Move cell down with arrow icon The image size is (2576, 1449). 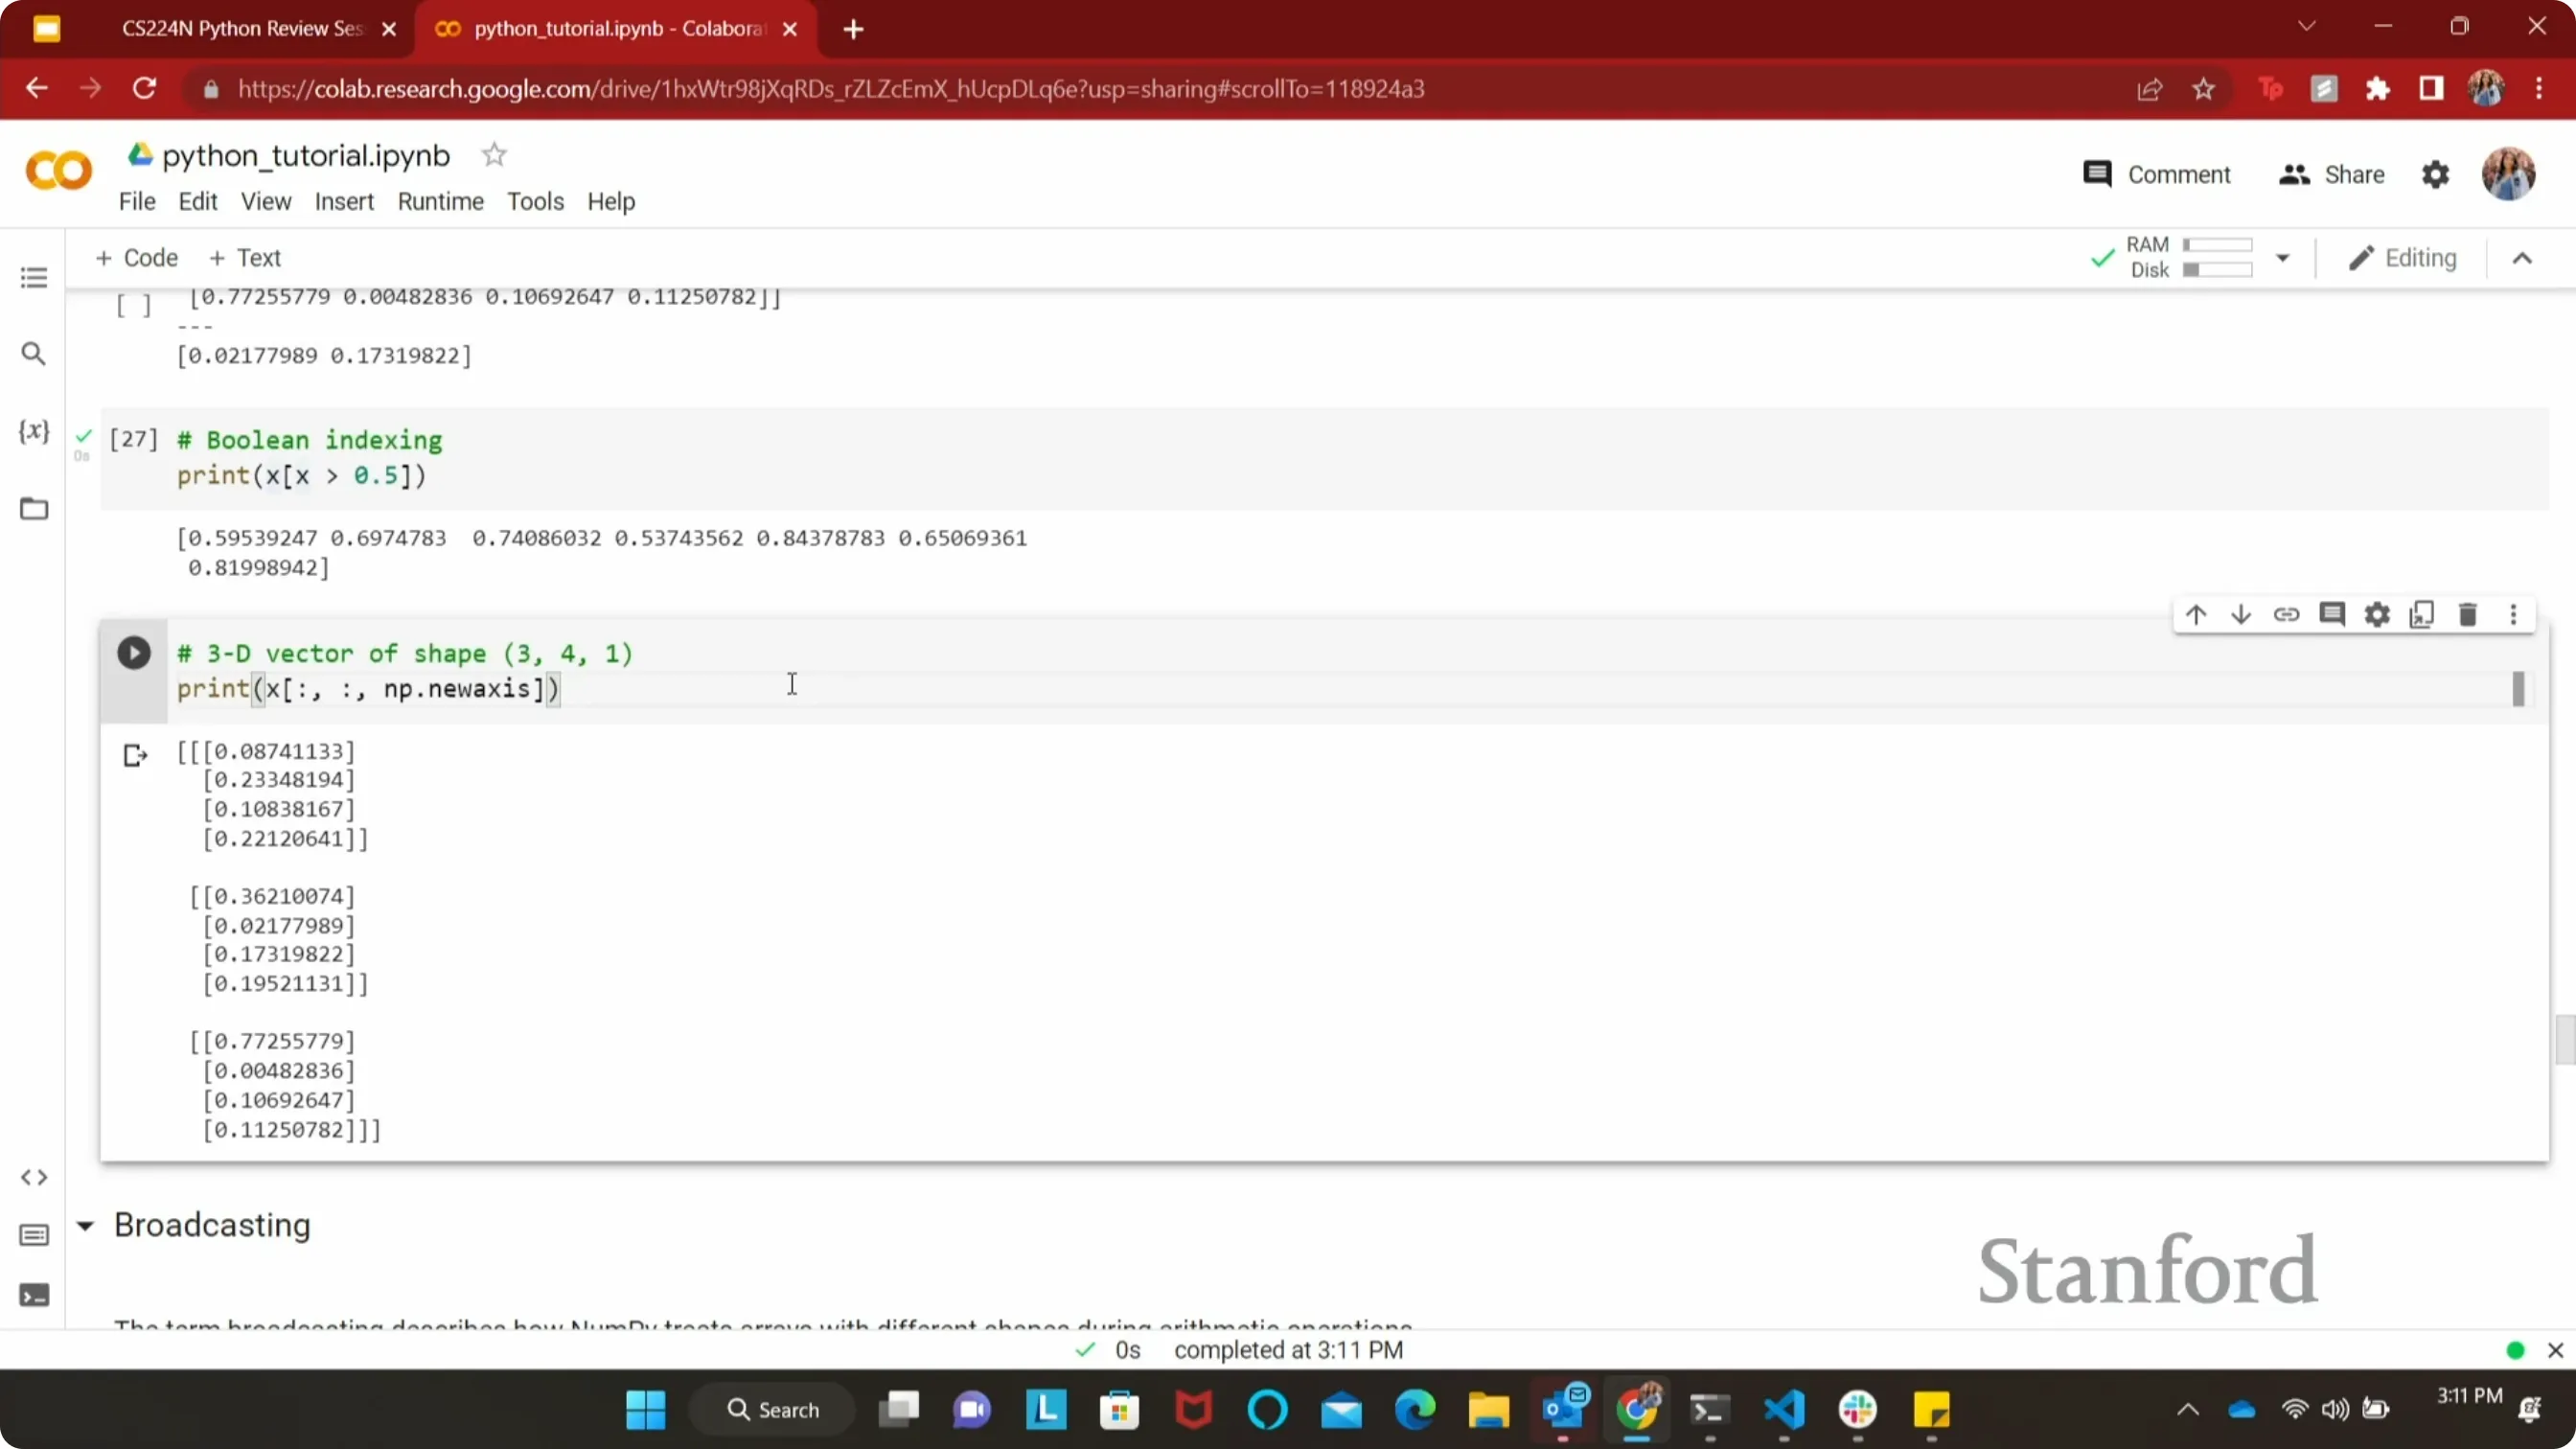click(2240, 614)
